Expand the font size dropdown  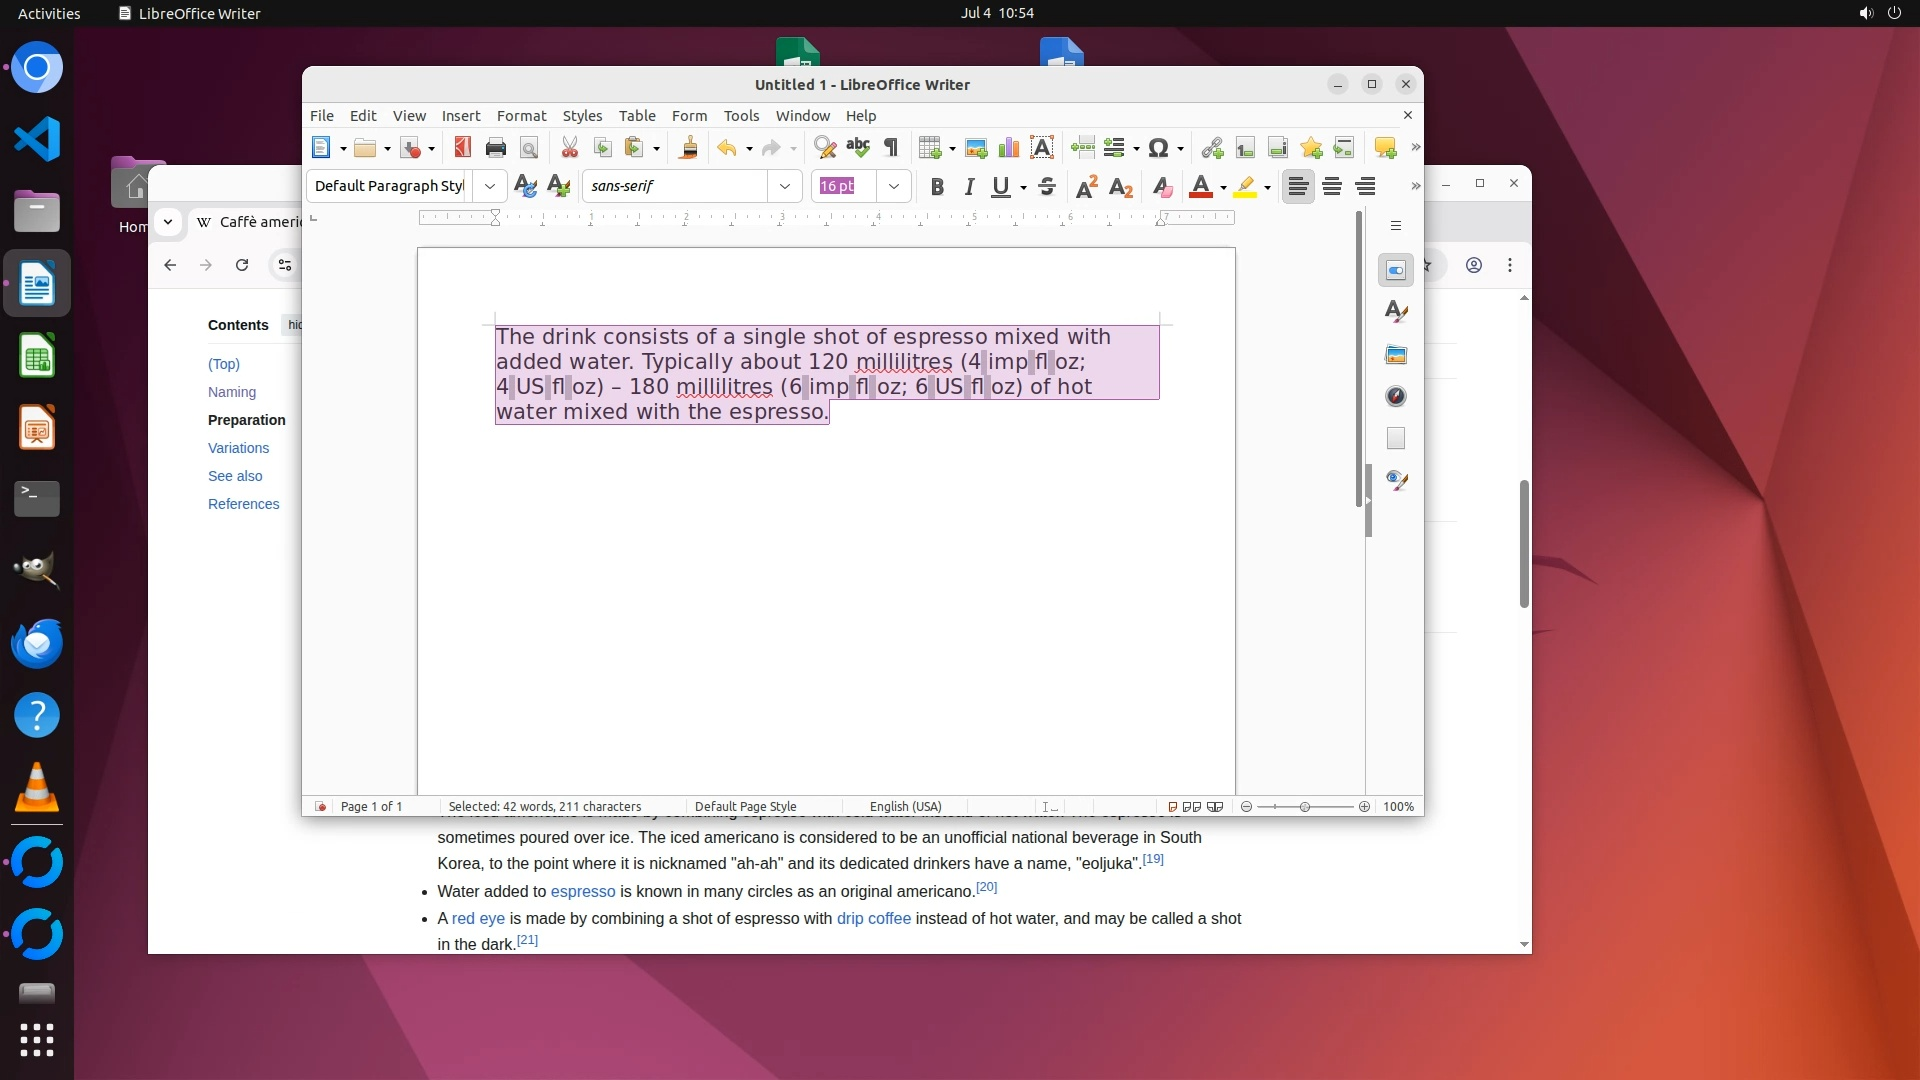(x=893, y=186)
